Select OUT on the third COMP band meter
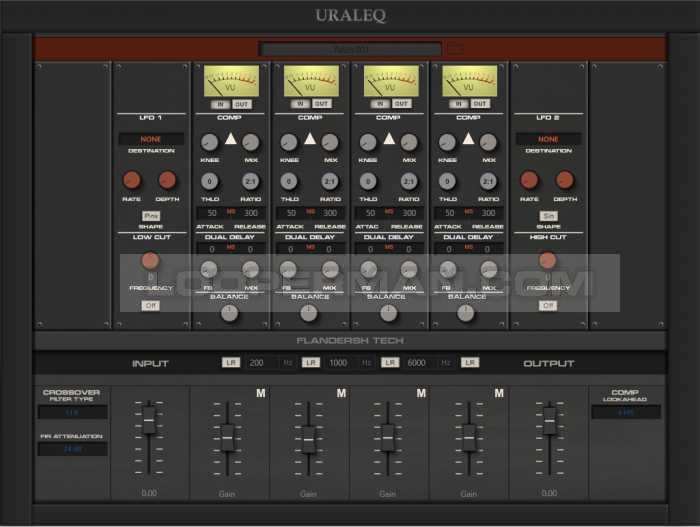700x527 pixels. pyautogui.click(x=401, y=104)
